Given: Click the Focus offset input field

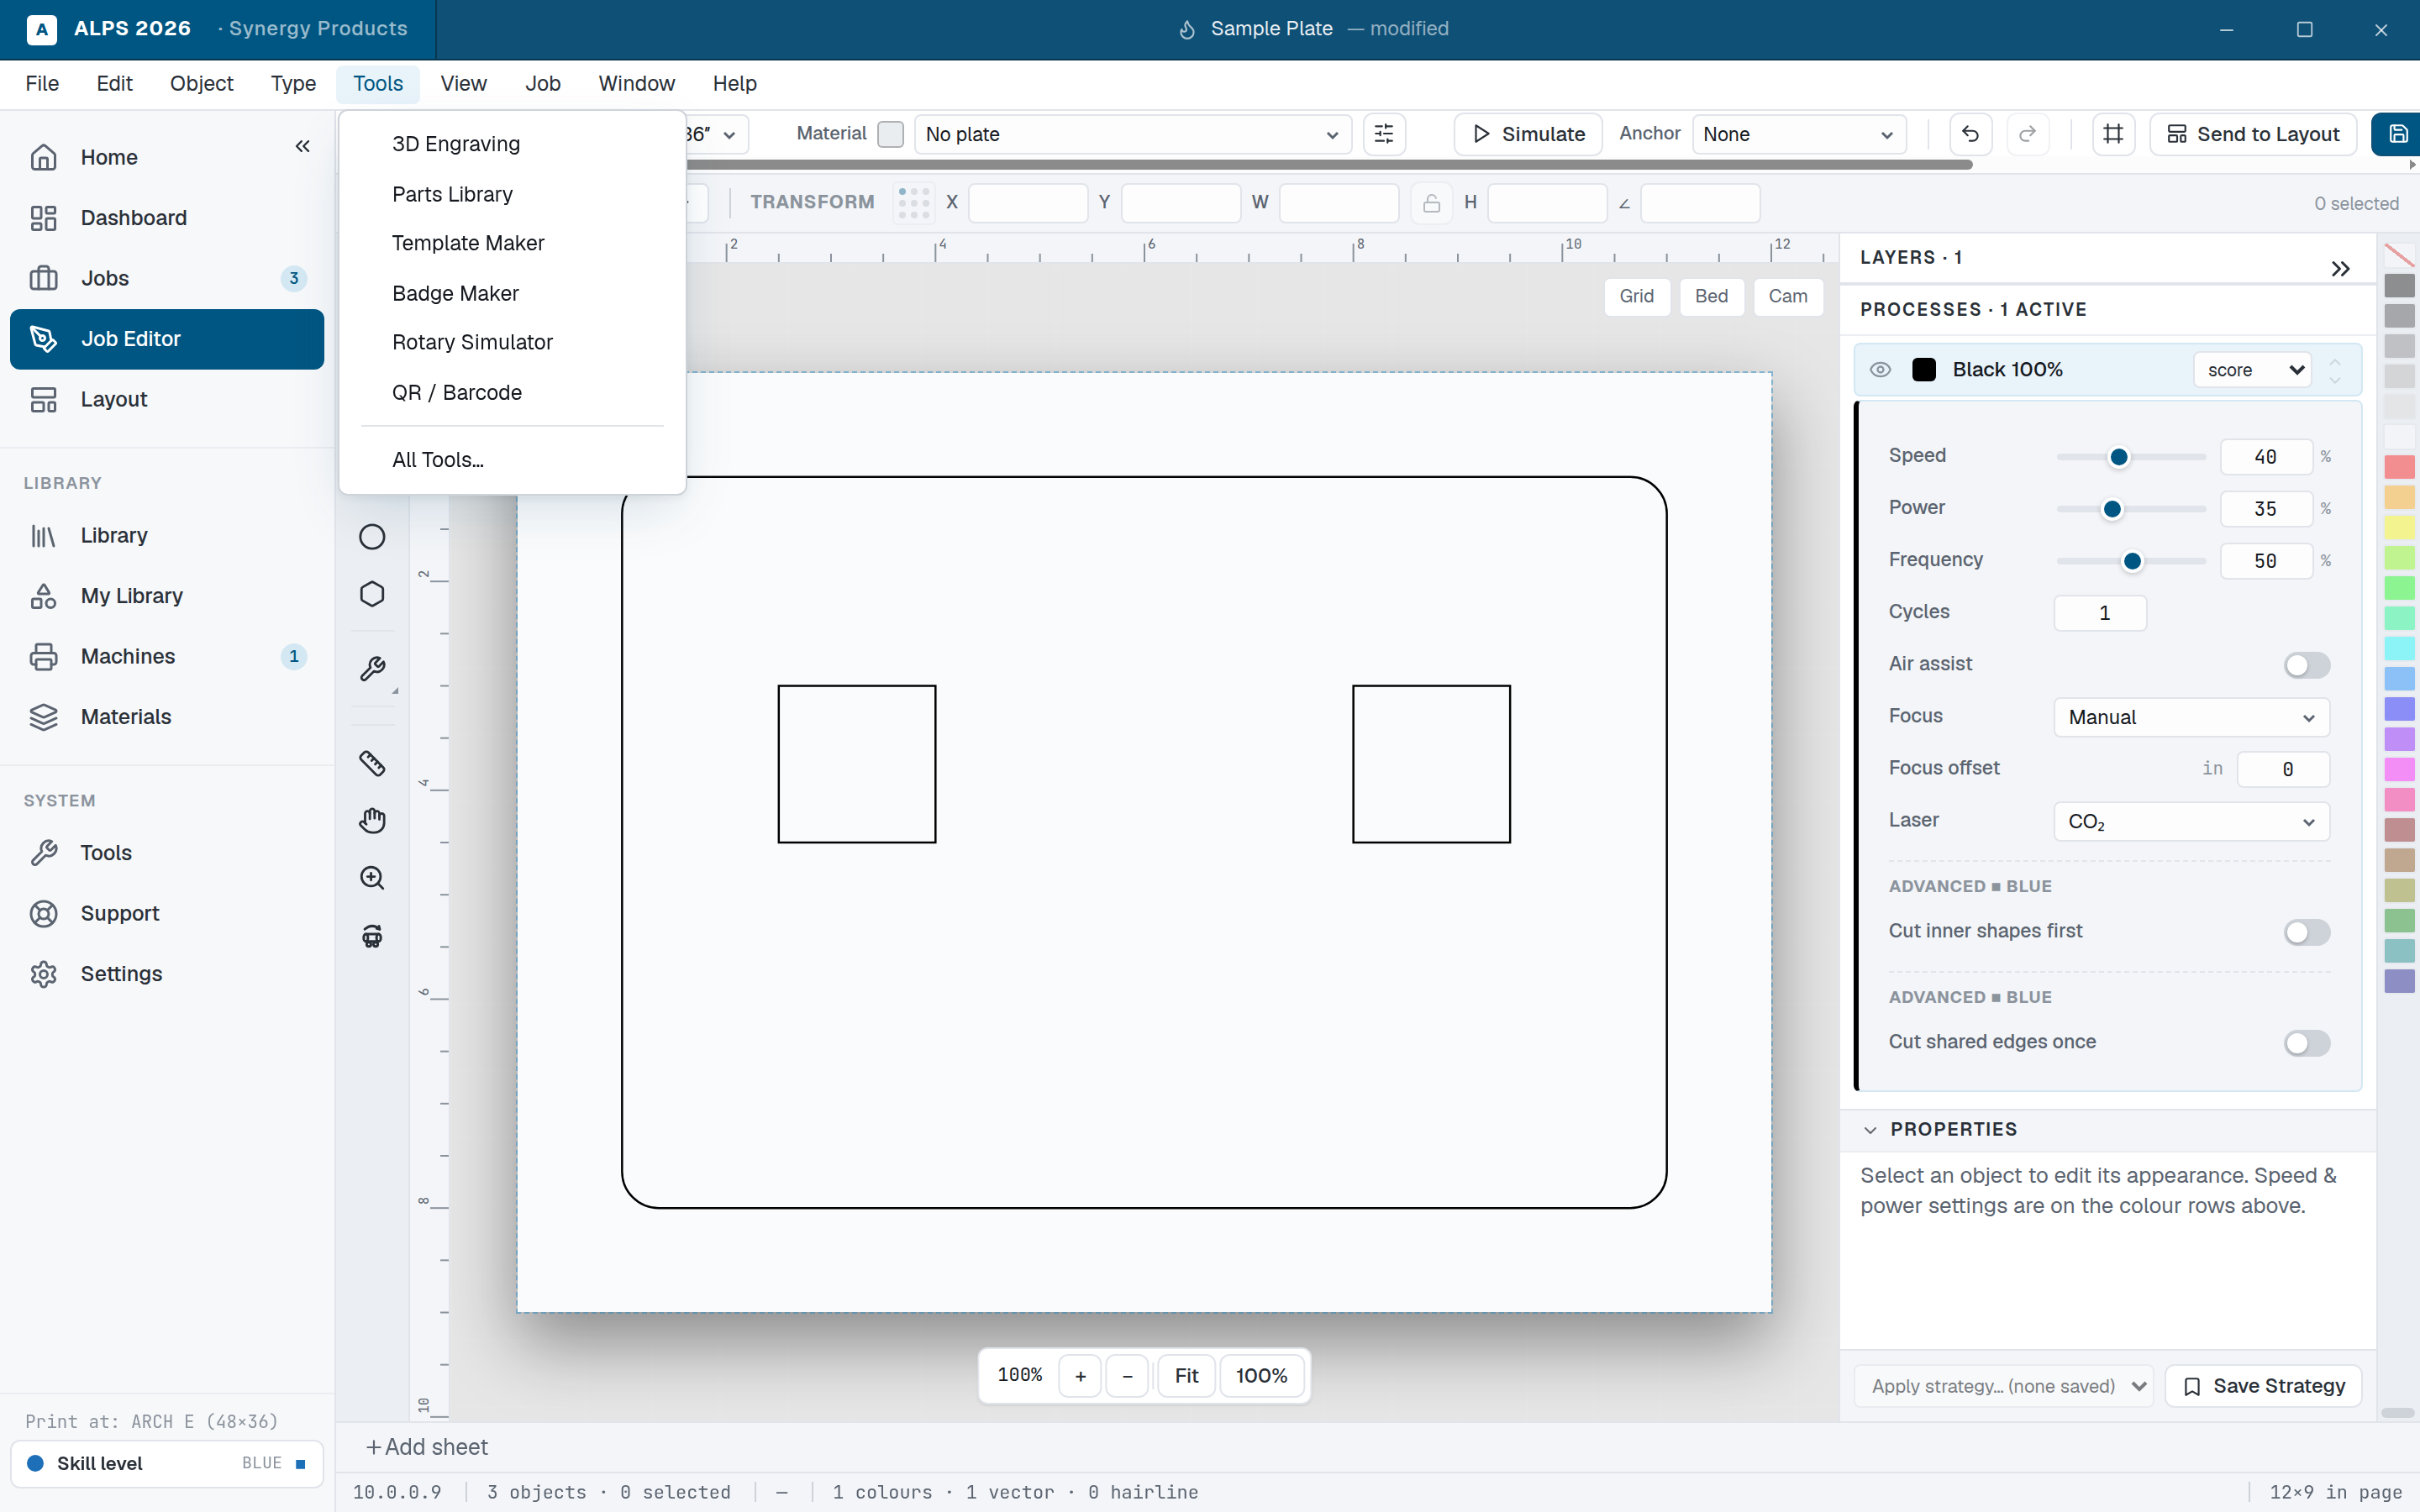Looking at the screenshot, I should 2283,769.
